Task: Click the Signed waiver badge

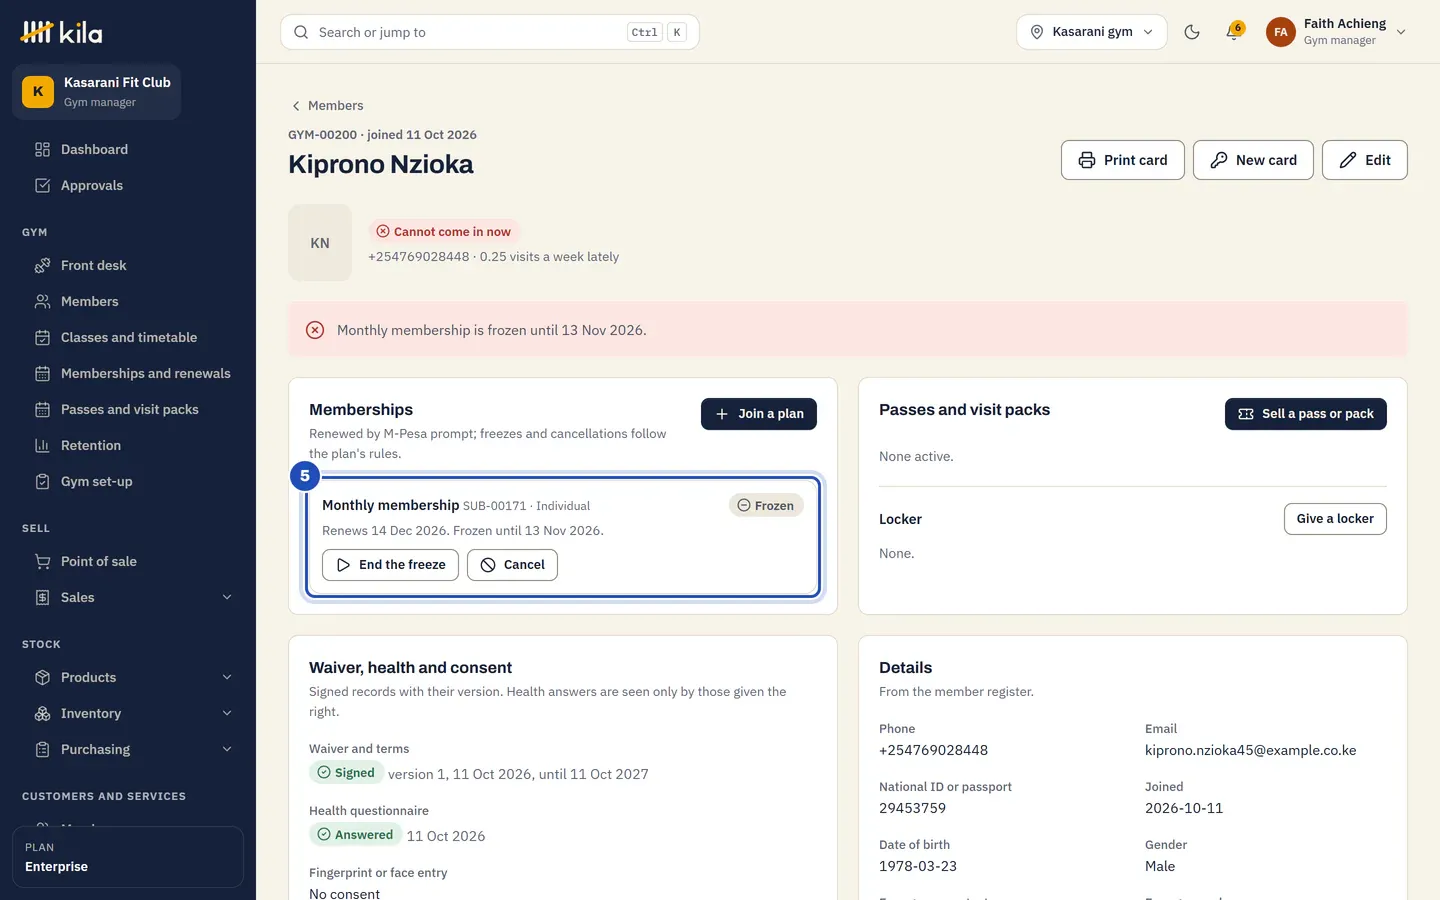Action: [x=346, y=773]
